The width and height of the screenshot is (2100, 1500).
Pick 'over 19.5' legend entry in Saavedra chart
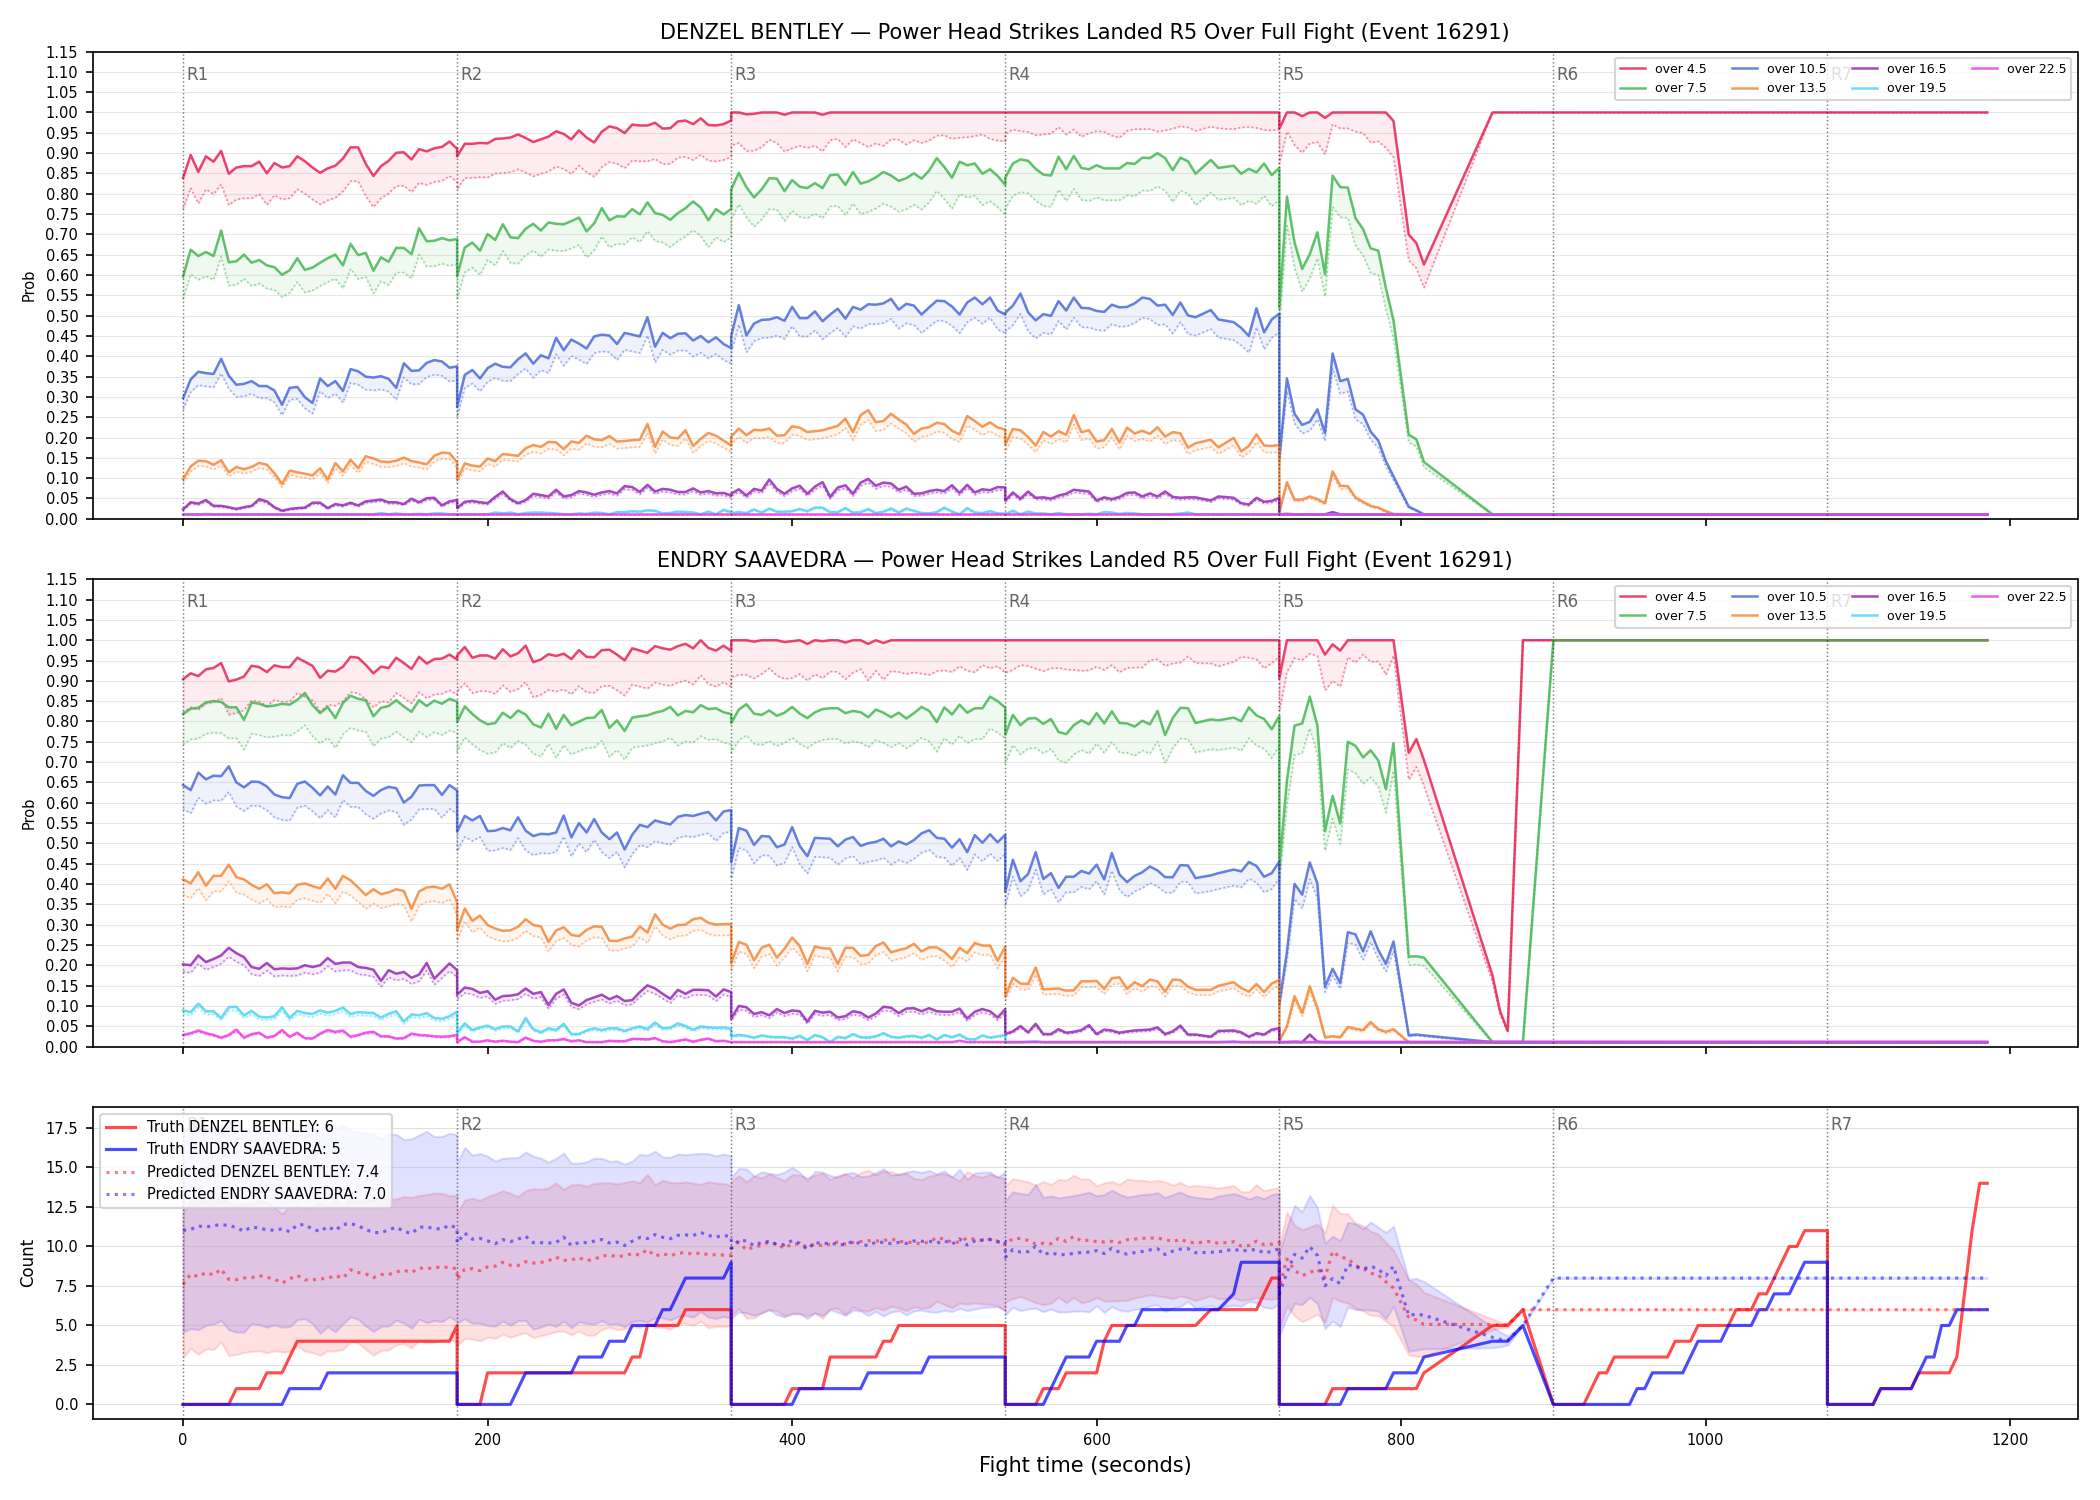click(x=1898, y=616)
